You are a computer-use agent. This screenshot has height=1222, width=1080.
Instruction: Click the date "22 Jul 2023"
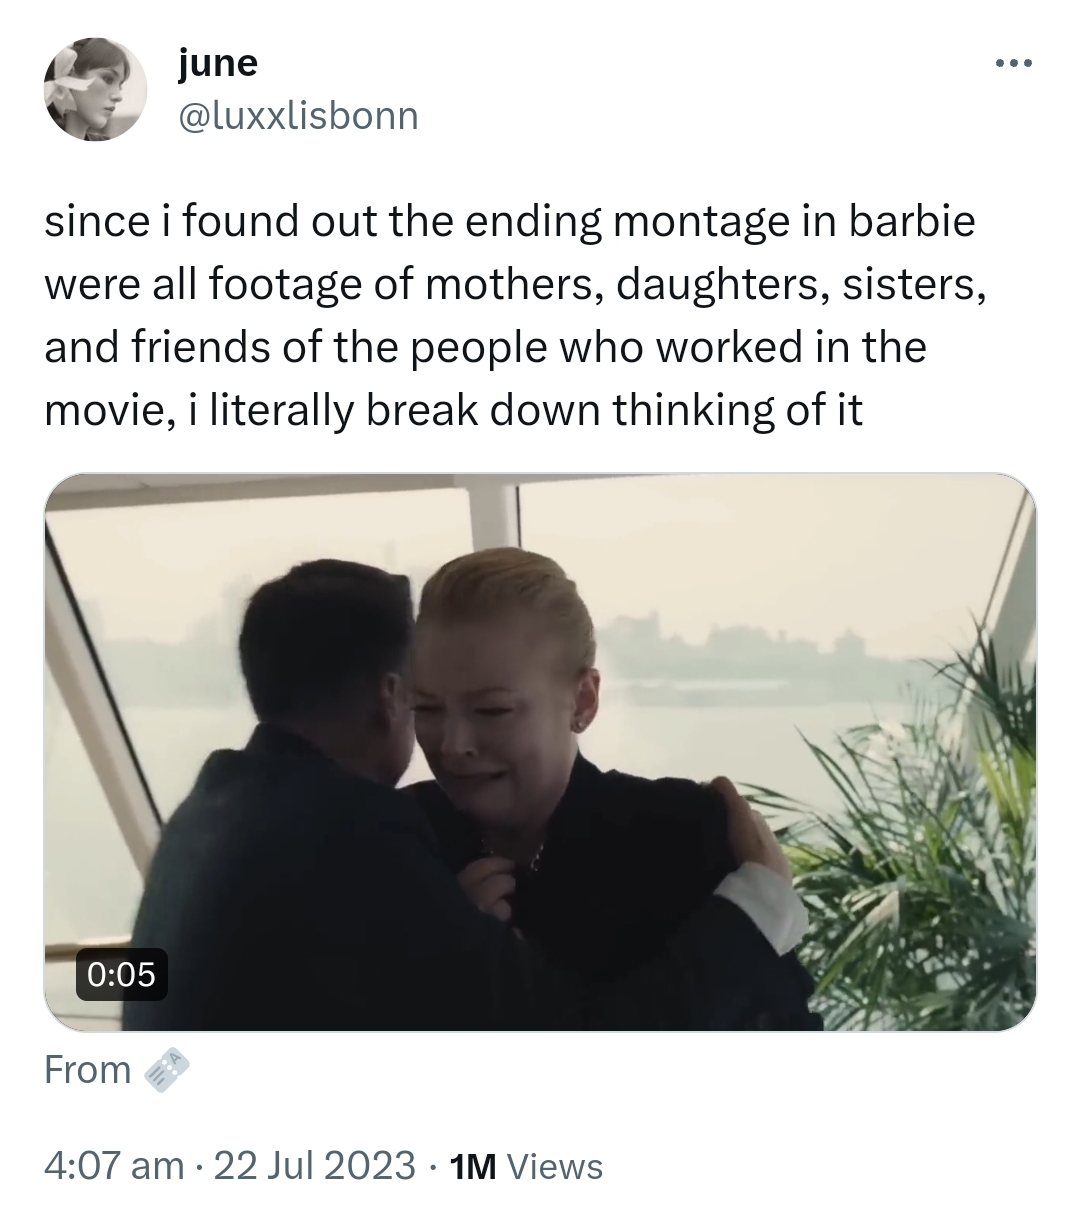(x=314, y=1165)
